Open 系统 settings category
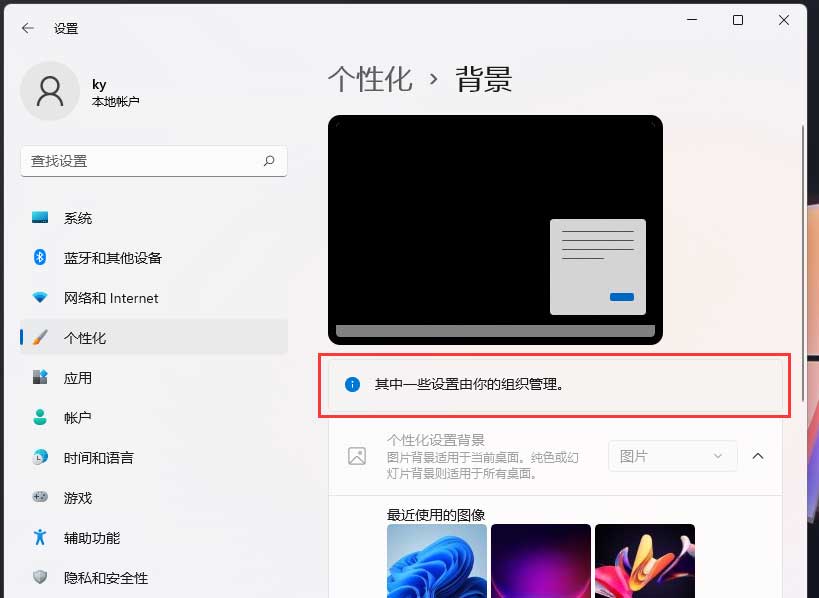Viewport: 819px width, 598px height. tap(78, 218)
